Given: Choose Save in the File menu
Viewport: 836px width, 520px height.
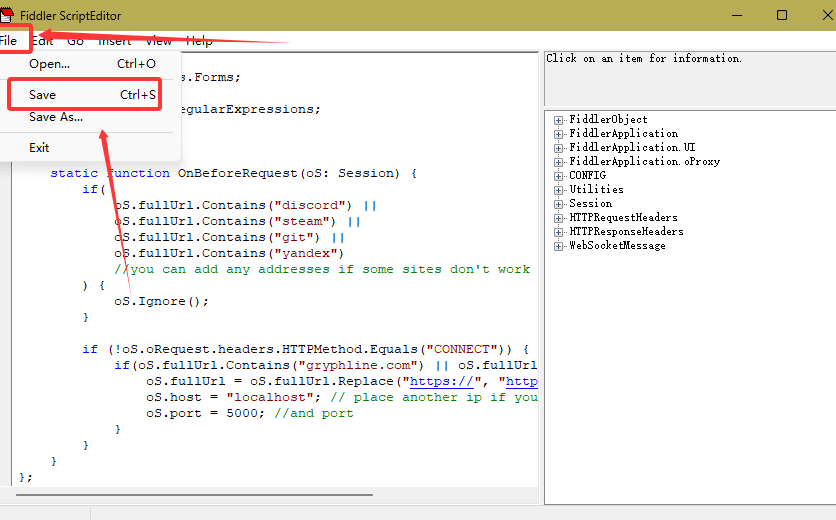Looking at the screenshot, I should [43, 95].
